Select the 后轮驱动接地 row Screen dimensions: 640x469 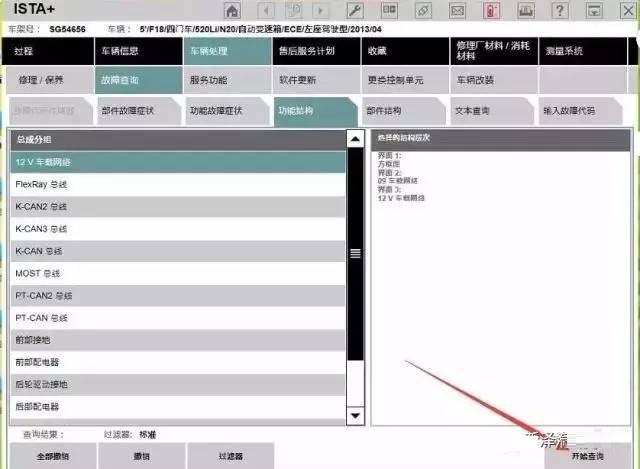178,385
